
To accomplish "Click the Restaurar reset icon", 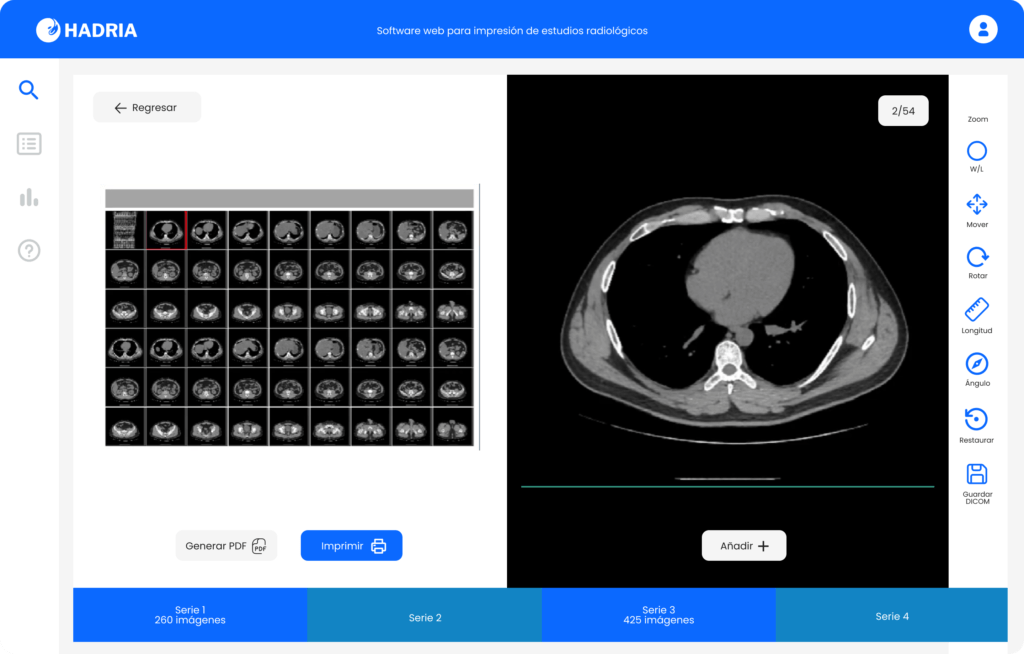I will pos(977,419).
